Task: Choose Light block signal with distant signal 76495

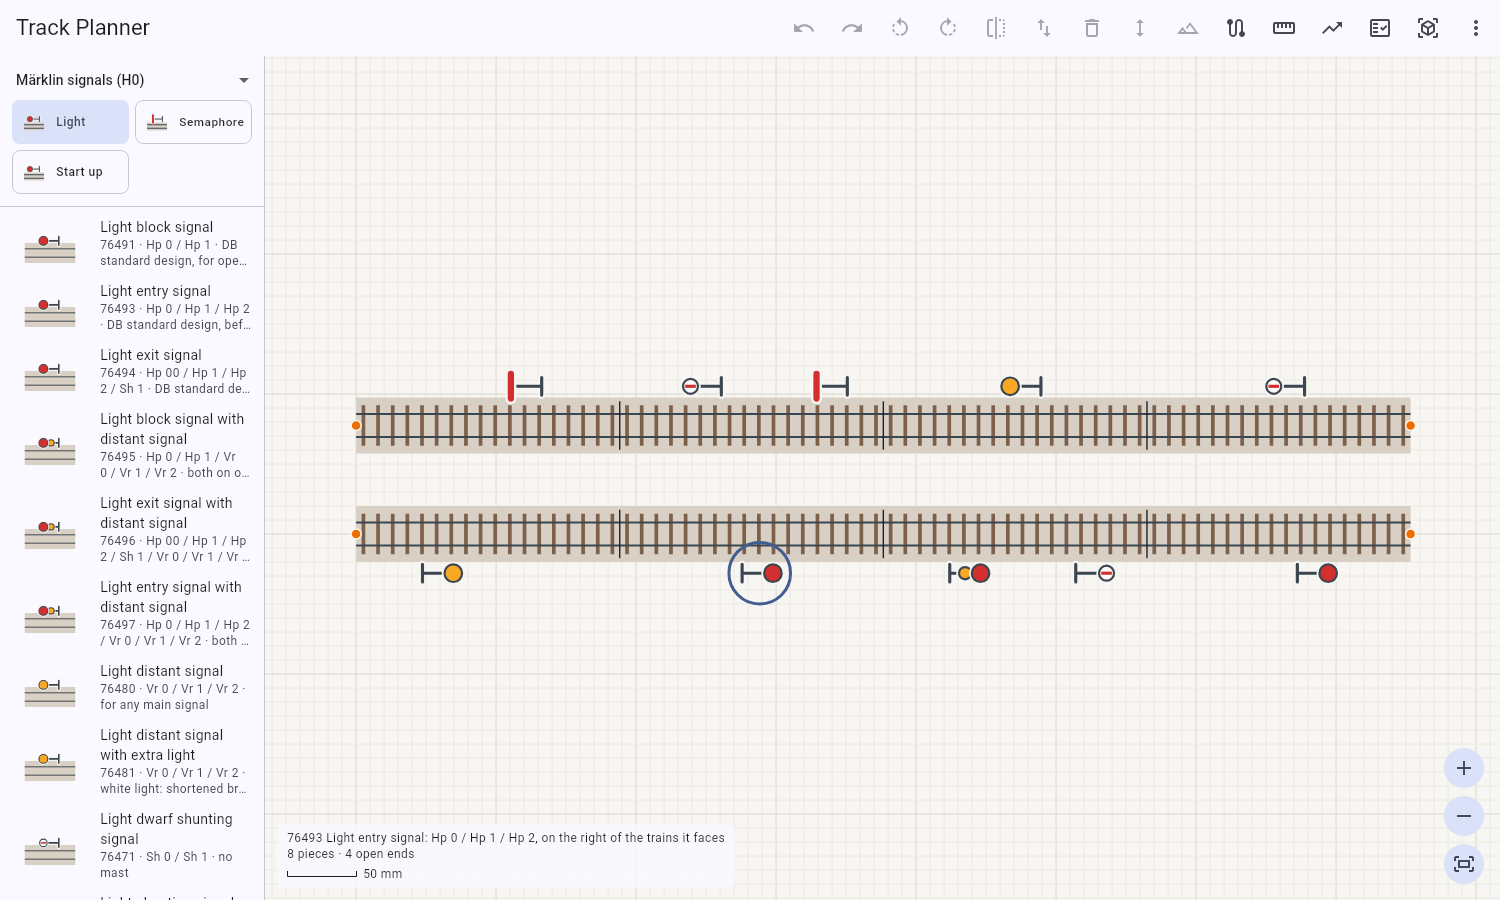Action: pyautogui.click(x=132, y=446)
